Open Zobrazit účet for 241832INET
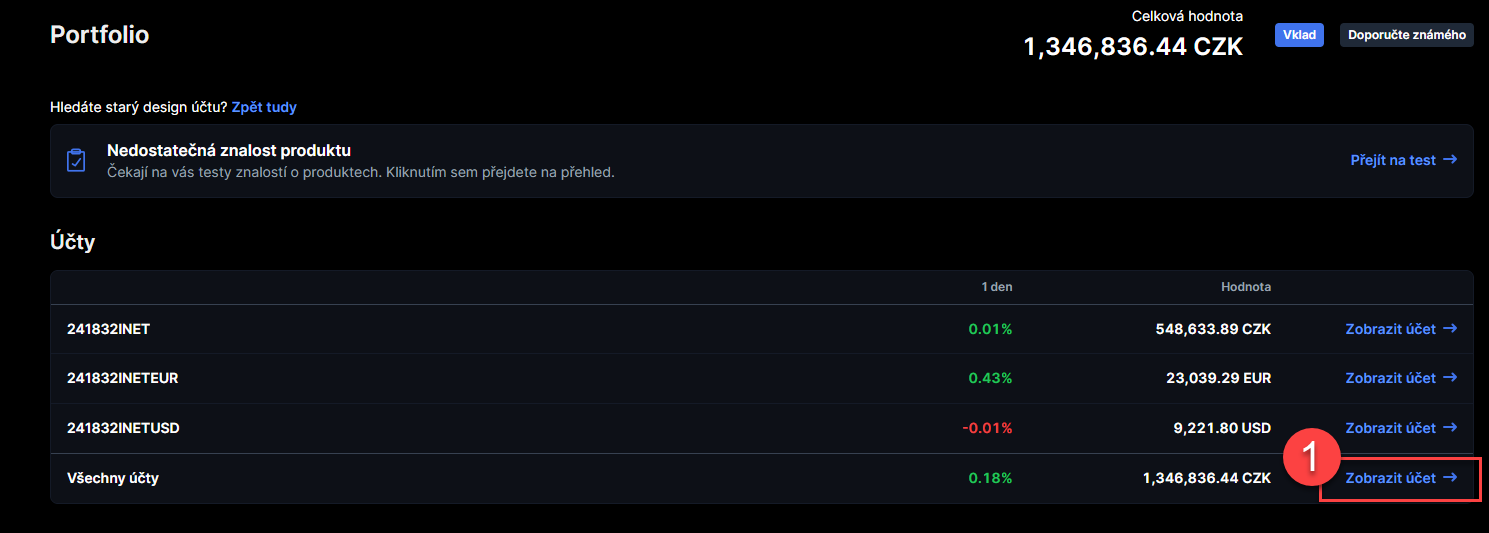The height and width of the screenshot is (533, 1489). point(1400,328)
